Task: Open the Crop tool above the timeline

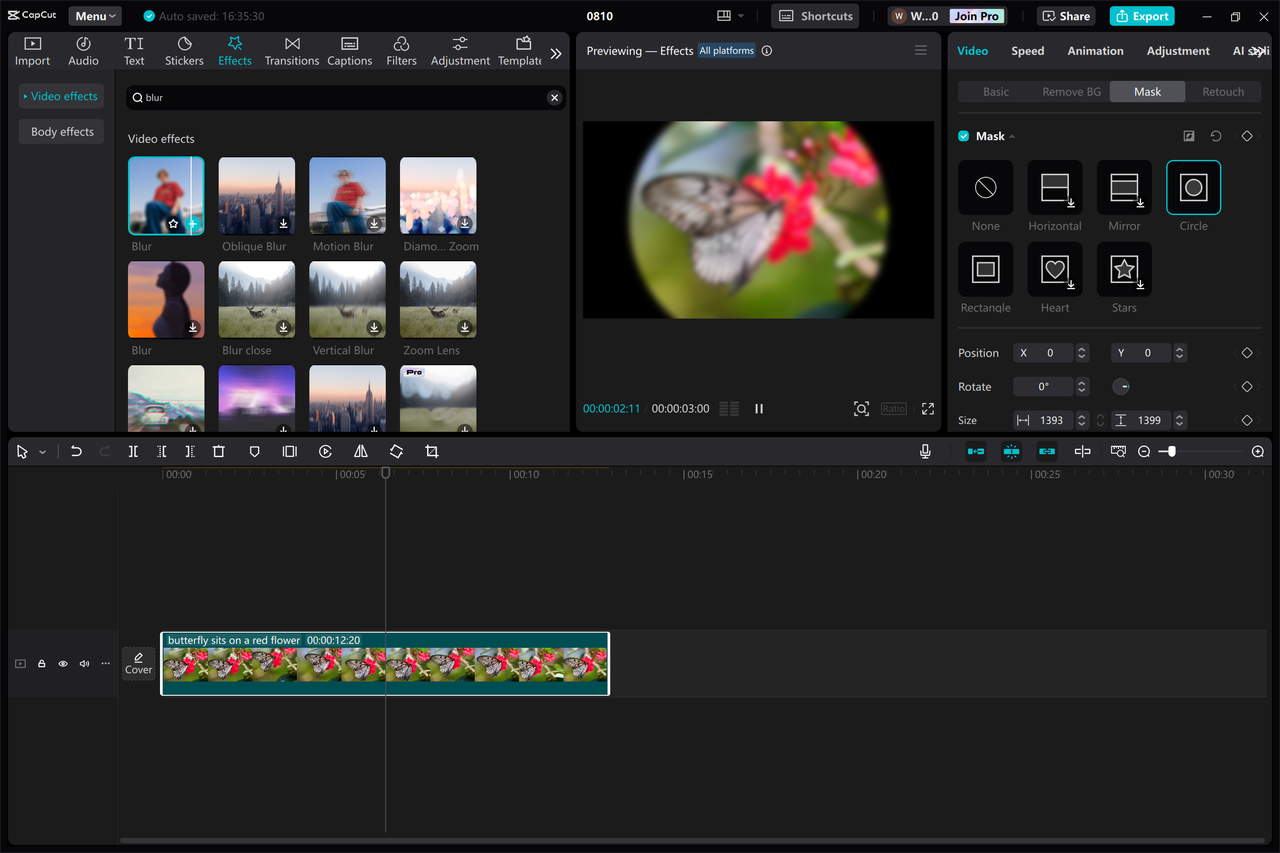Action: (x=431, y=451)
